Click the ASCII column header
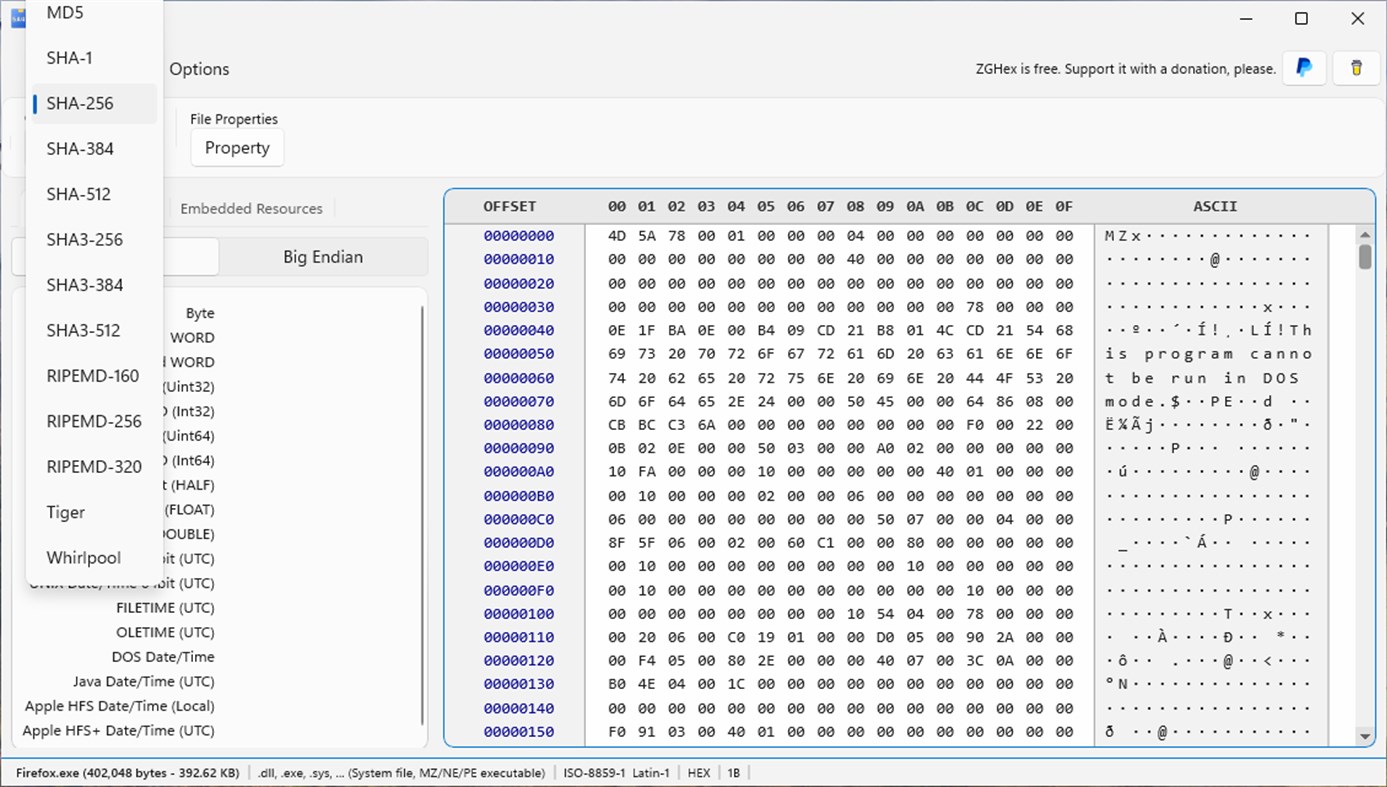 click(x=1215, y=206)
